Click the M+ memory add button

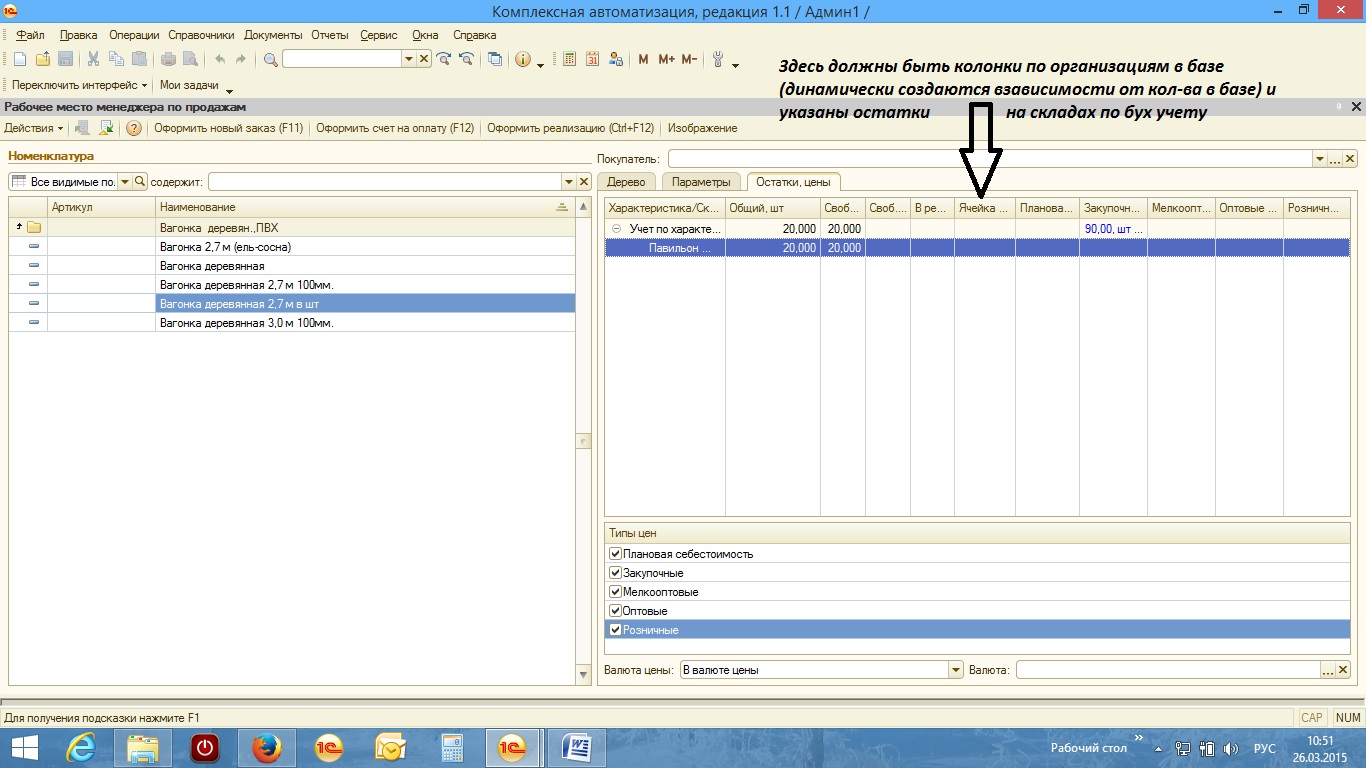[666, 59]
